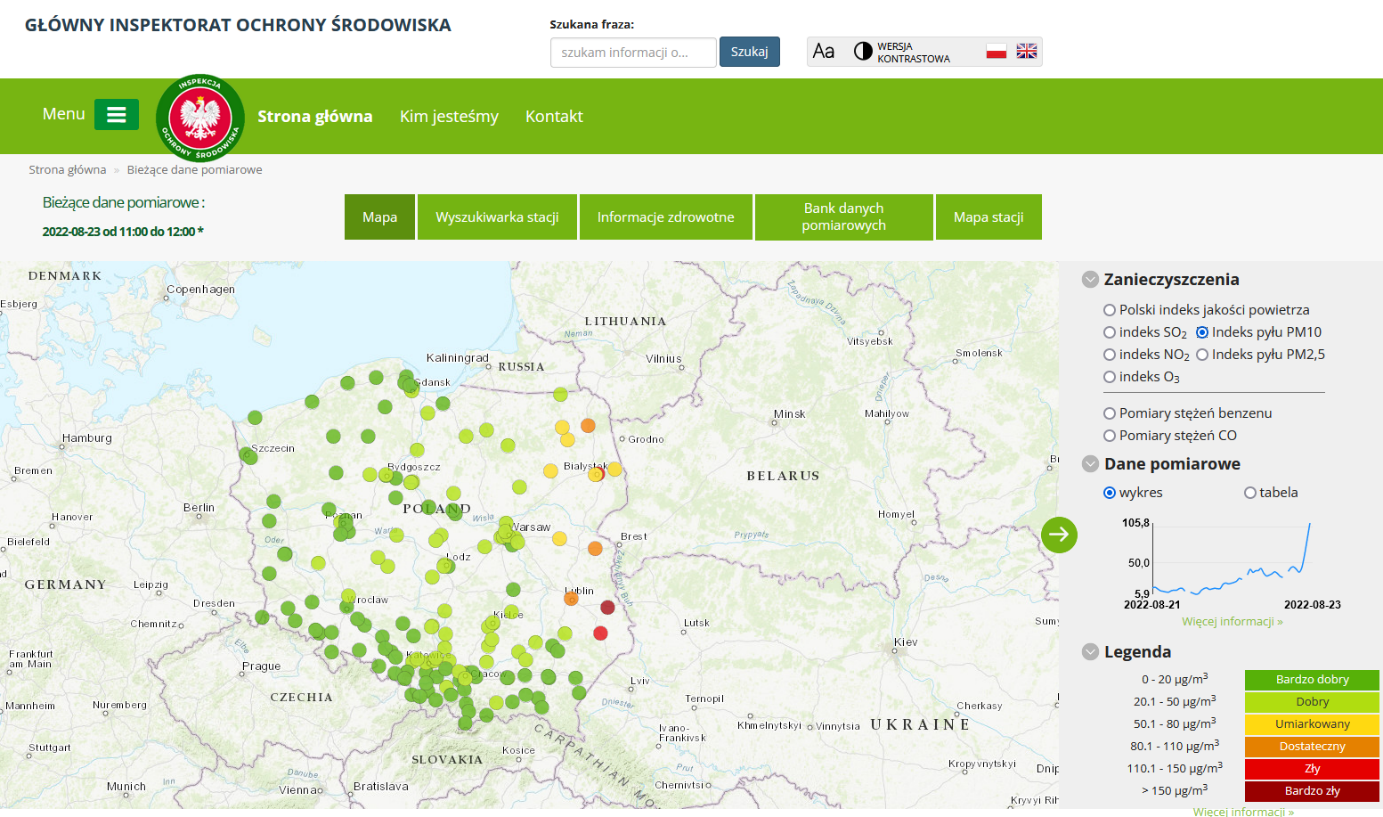Viewport: 1383px width, 817px height.
Task: Focus the search phrase input field
Action: pos(633,52)
